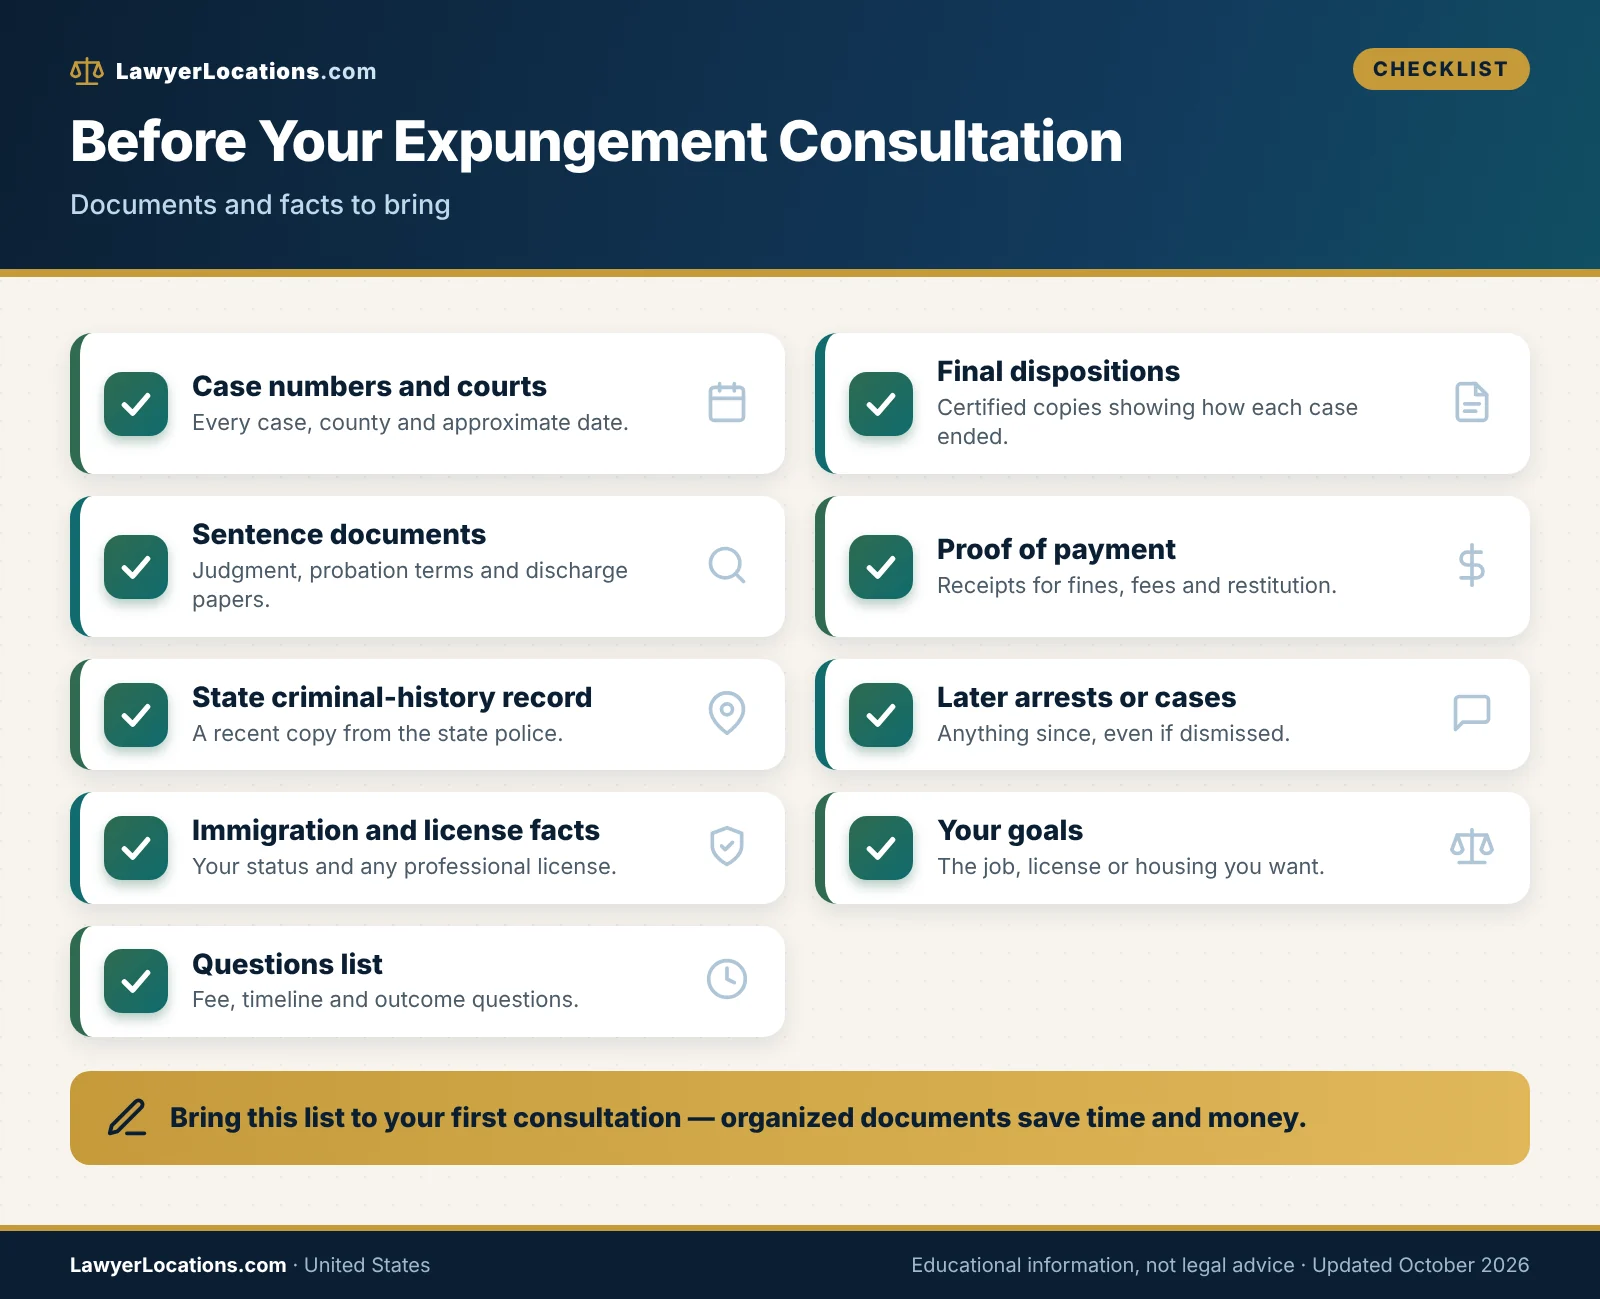Toggle the Sentence documents checkbox
The width and height of the screenshot is (1600, 1299).
(136, 567)
